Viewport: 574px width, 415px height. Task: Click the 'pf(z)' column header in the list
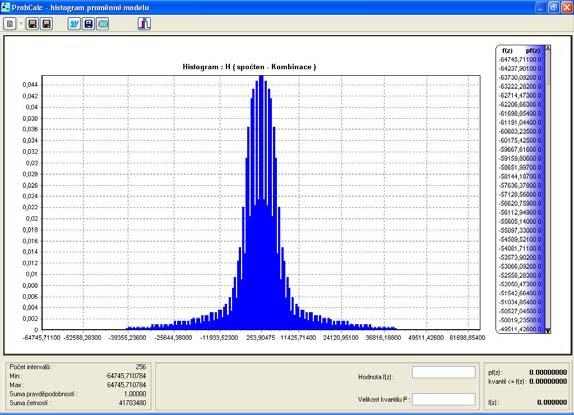tap(532, 51)
